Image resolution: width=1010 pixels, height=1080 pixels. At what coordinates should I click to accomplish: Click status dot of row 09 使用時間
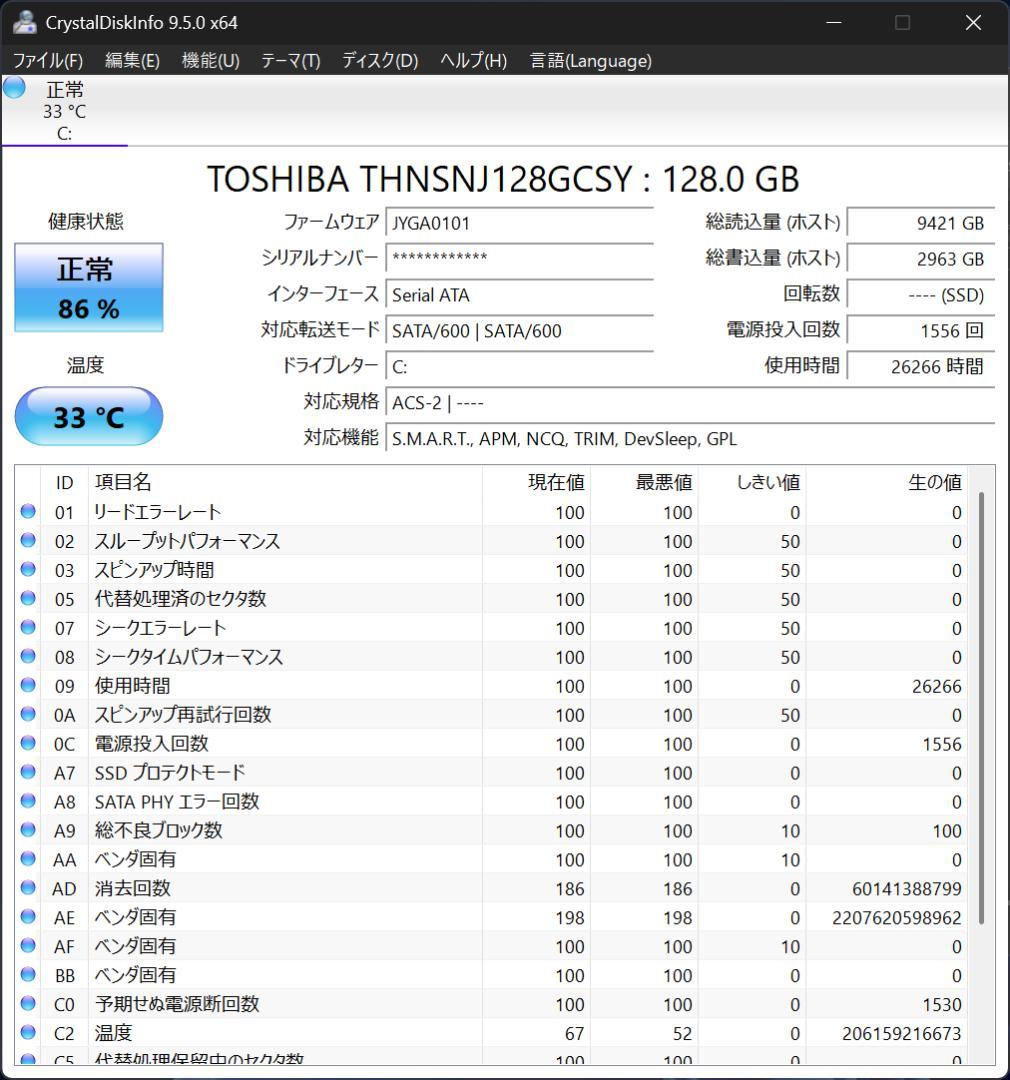(x=28, y=685)
